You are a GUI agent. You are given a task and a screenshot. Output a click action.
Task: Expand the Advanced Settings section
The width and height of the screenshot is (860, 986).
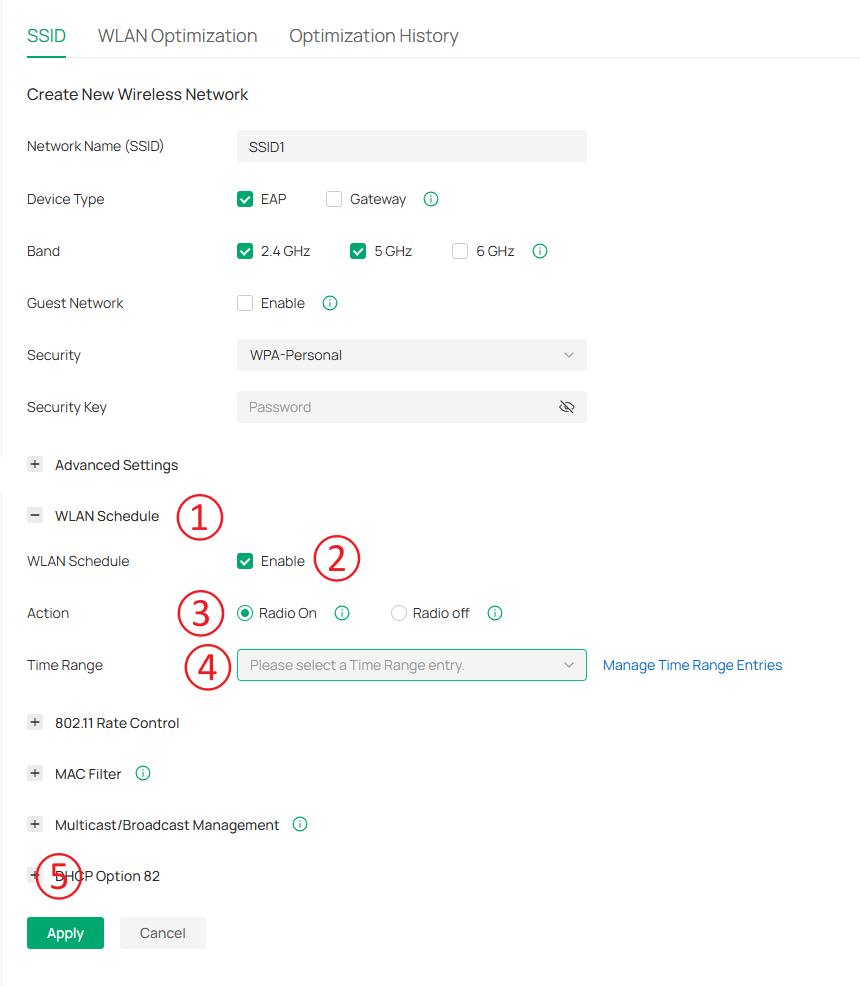(35, 464)
